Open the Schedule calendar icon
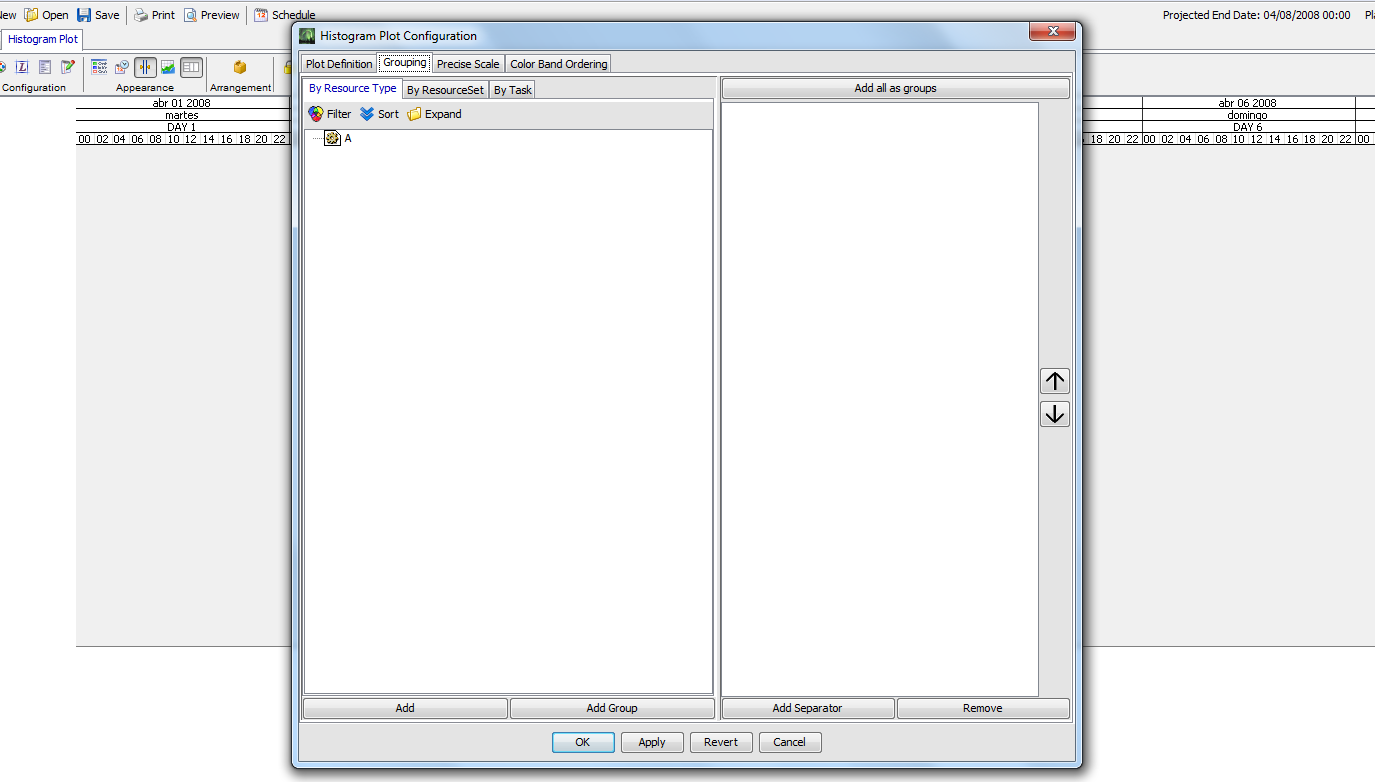The image size is (1375, 782). (261, 15)
